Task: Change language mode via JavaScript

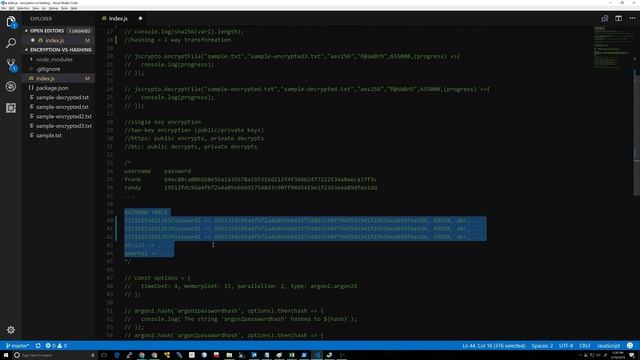Action: pos(608,346)
